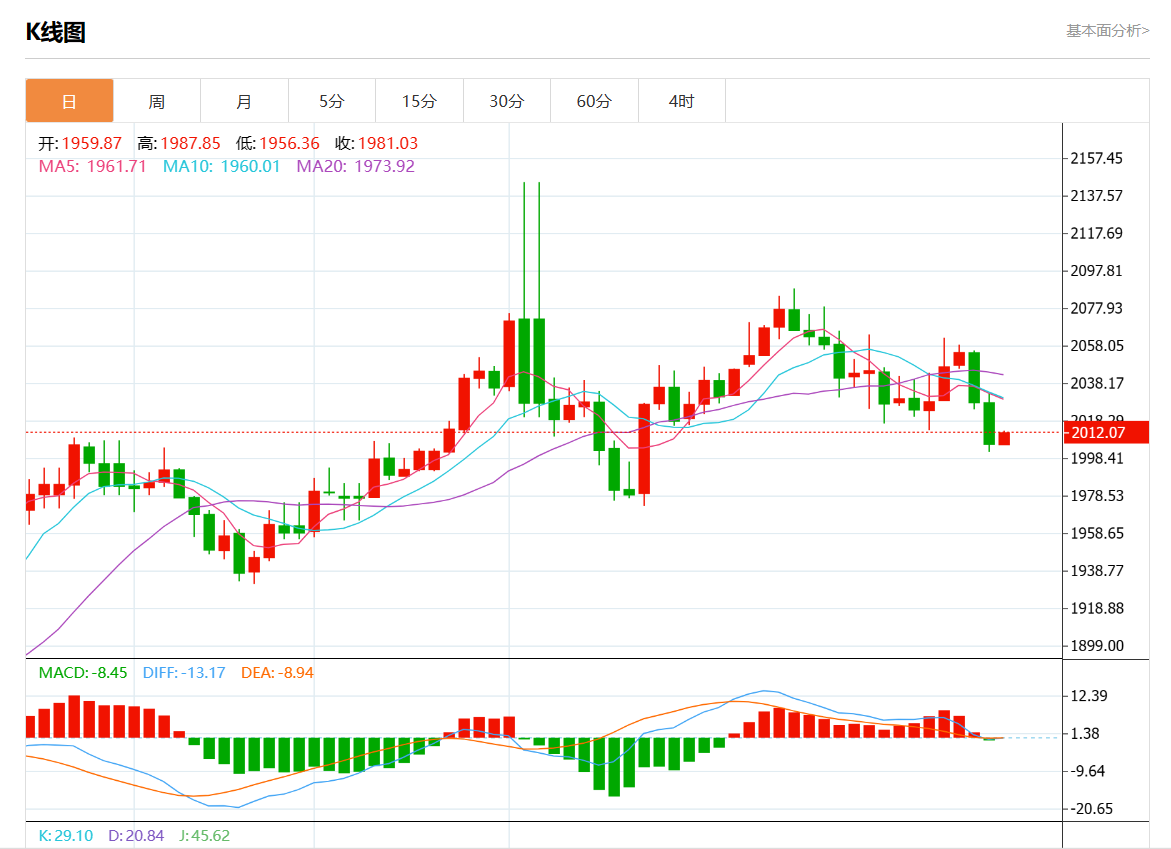The width and height of the screenshot is (1171, 849).
Task: Click the J:45.62 KDJ indicator label
Action: tap(205, 836)
